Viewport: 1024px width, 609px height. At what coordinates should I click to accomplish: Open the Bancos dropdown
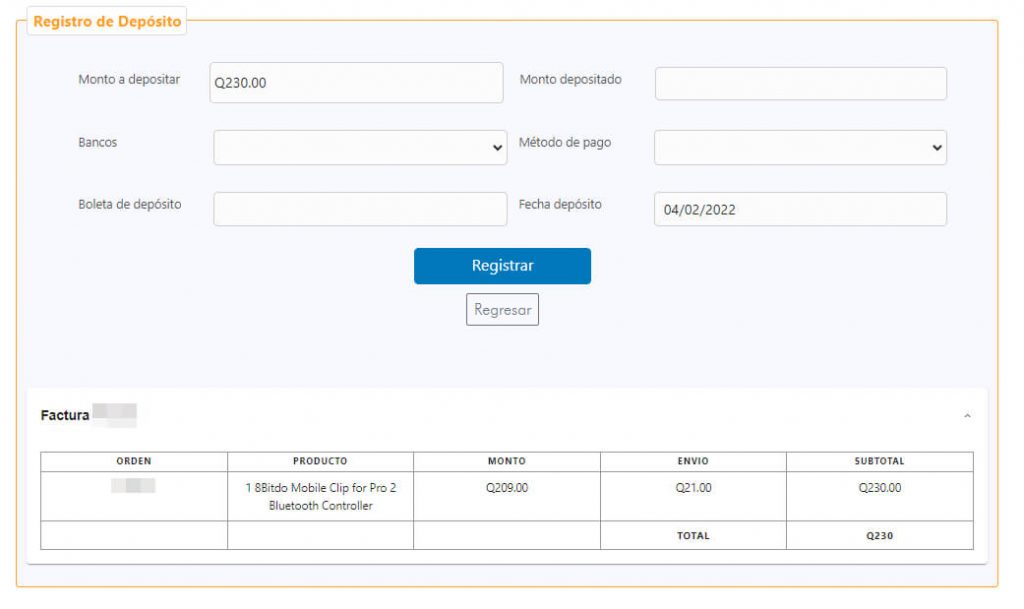click(x=360, y=147)
